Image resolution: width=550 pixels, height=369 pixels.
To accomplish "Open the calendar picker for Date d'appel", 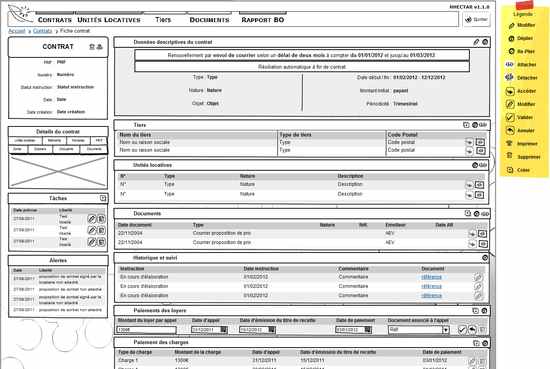I will [x=223, y=330].
